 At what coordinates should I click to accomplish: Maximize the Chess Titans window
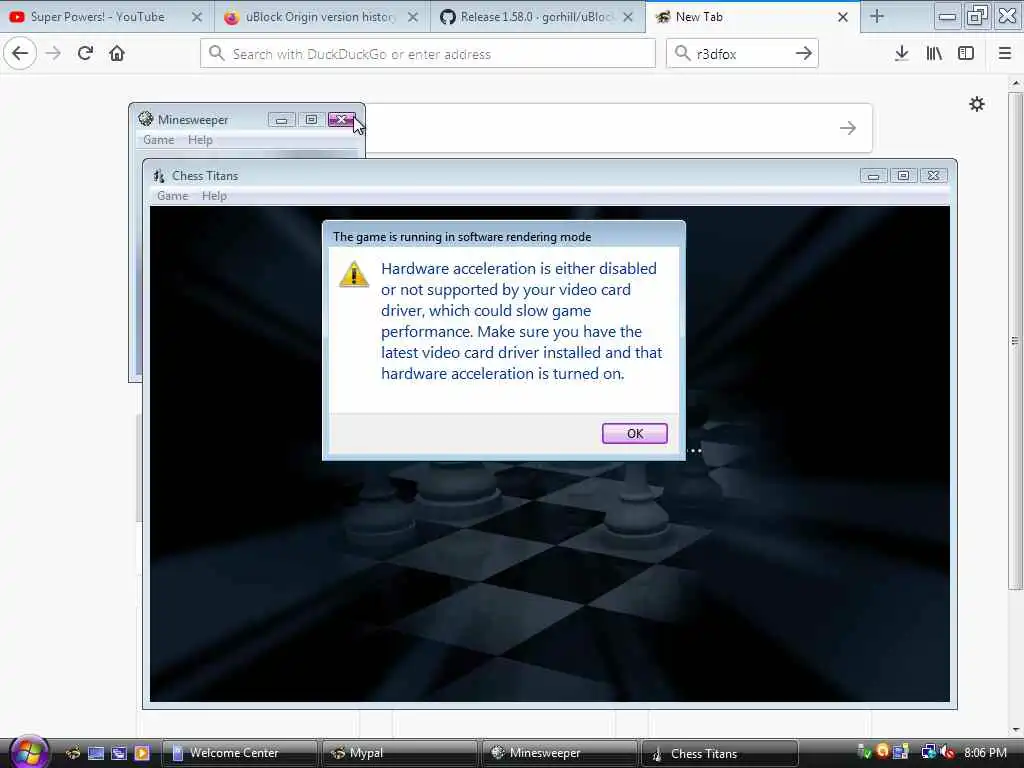(x=903, y=176)
